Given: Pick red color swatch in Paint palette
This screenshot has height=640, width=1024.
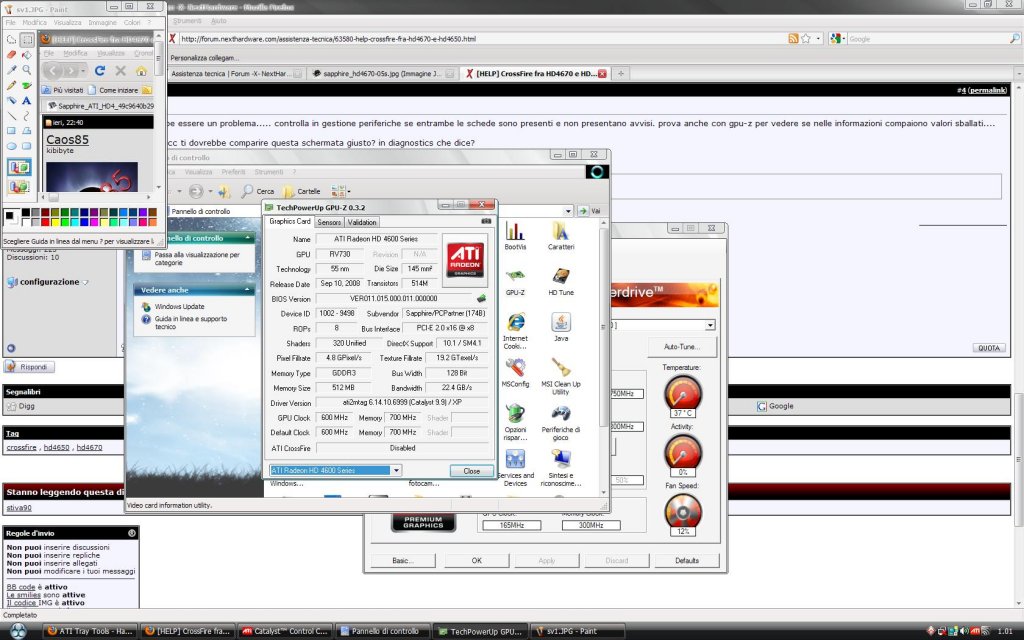Looking at the screenshot, I should 44,222.
